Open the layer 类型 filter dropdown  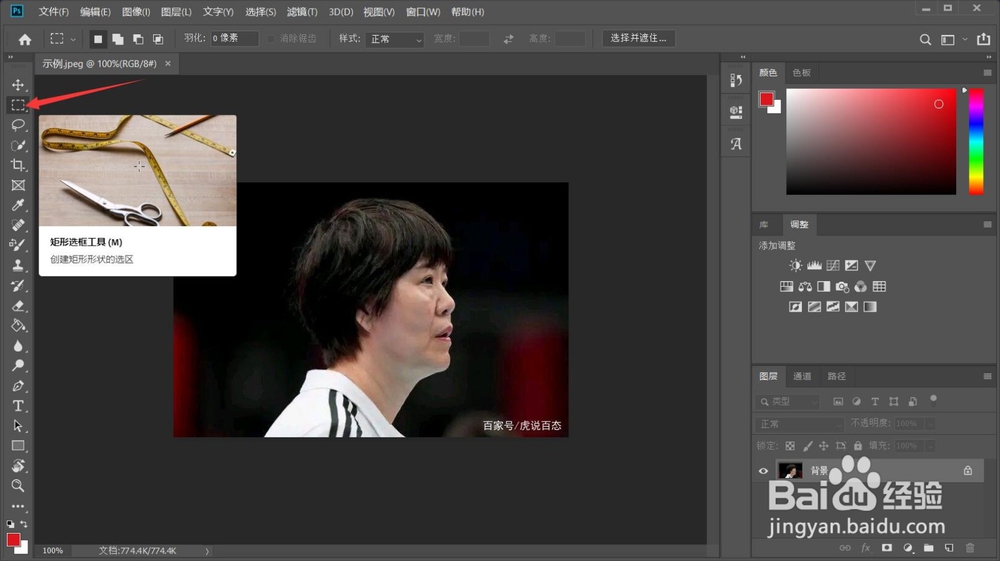click(x=788, y=402)
